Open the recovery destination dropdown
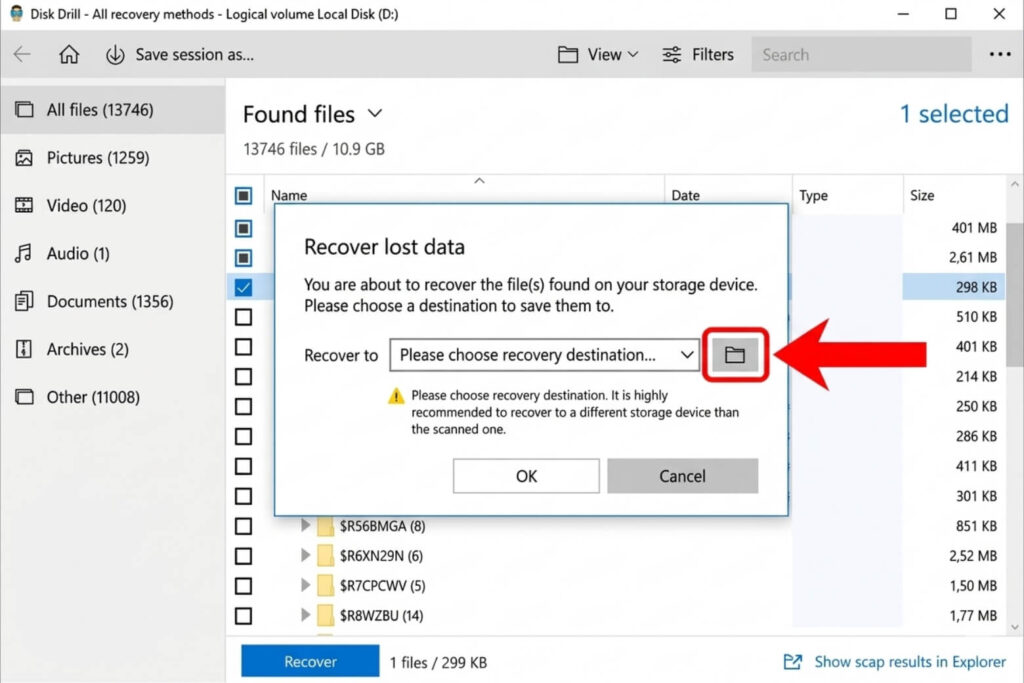The height and width of the screenshot is (683, 1024). pyautogui.click(x=544, y=355)
